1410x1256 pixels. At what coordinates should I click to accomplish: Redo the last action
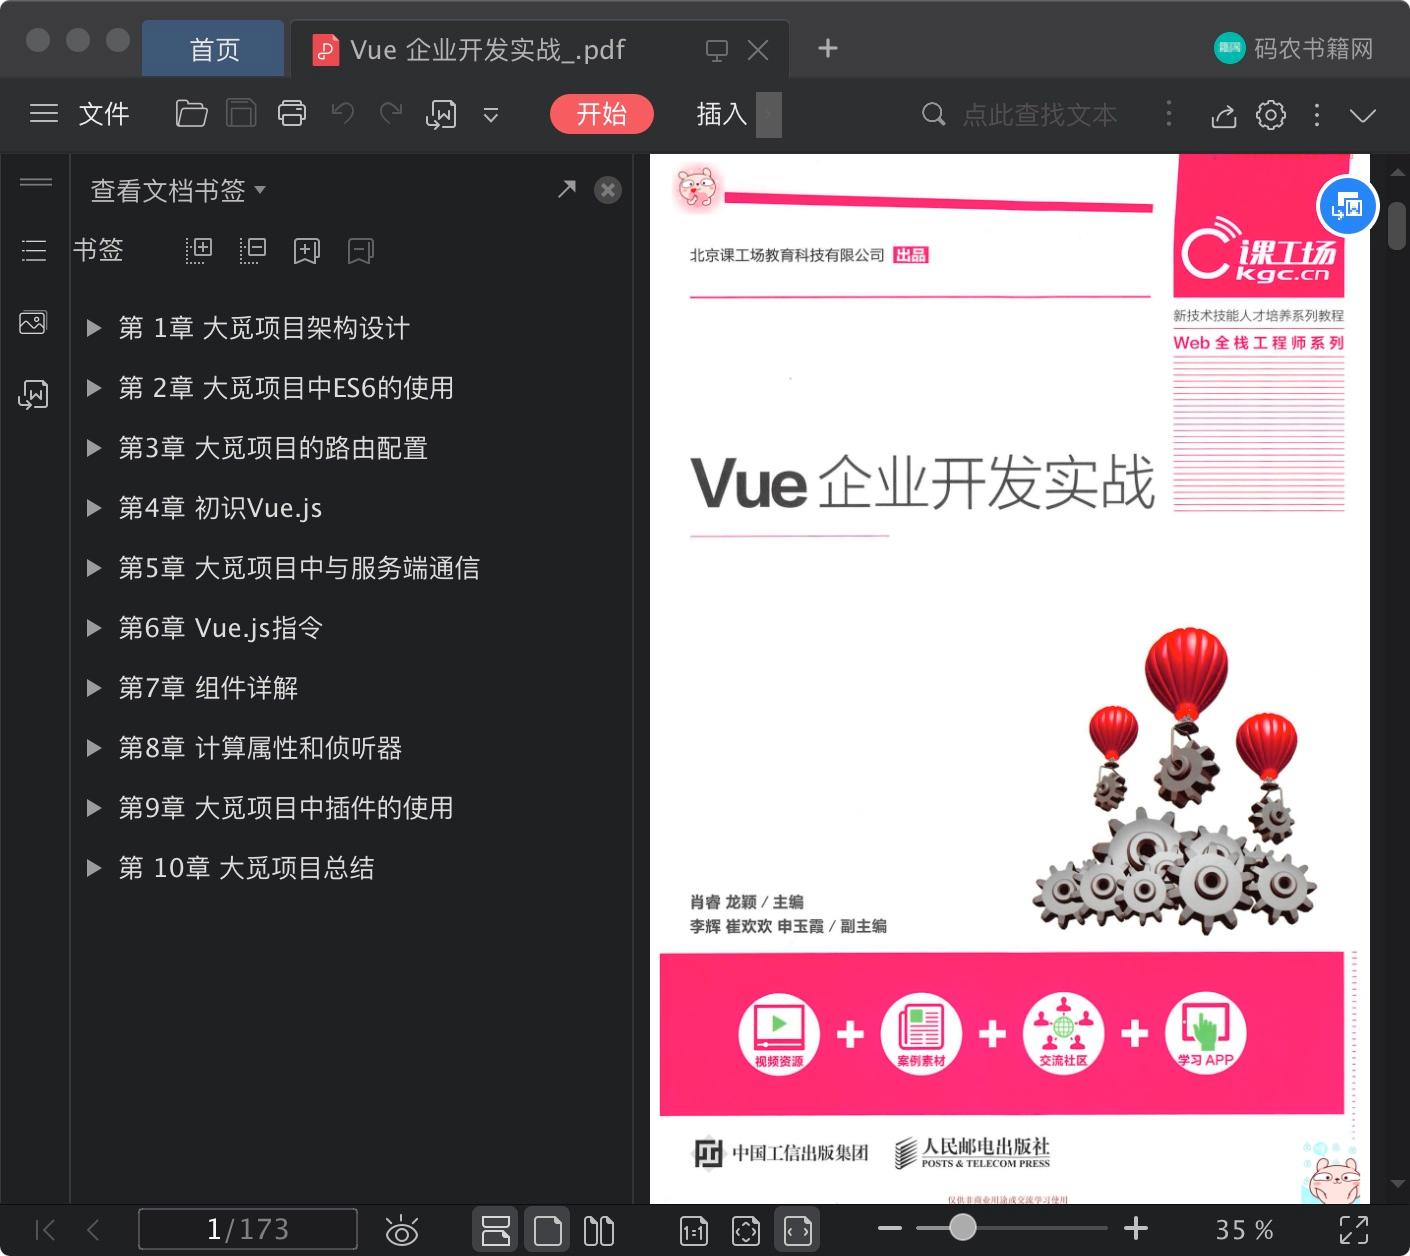click(x=391, y=113)
